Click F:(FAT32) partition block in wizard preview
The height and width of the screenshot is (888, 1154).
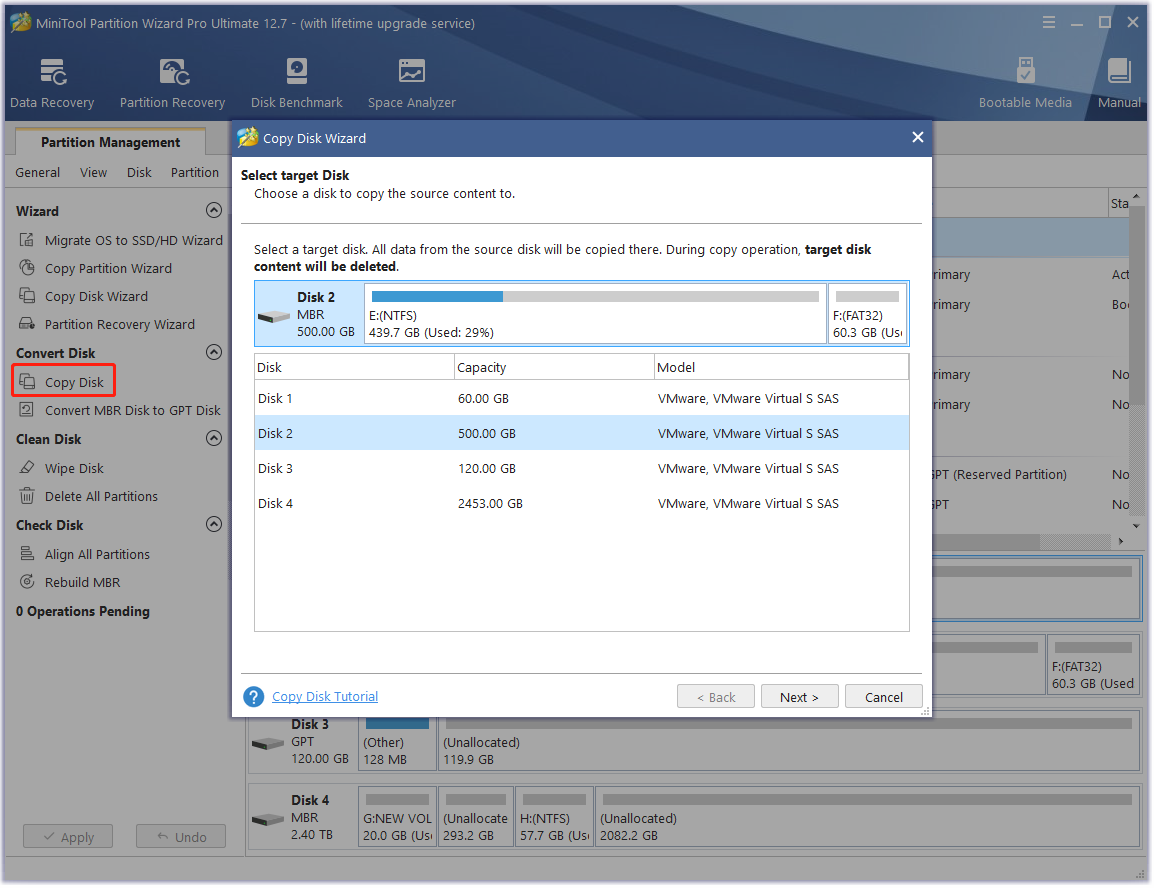click(868, 314)
